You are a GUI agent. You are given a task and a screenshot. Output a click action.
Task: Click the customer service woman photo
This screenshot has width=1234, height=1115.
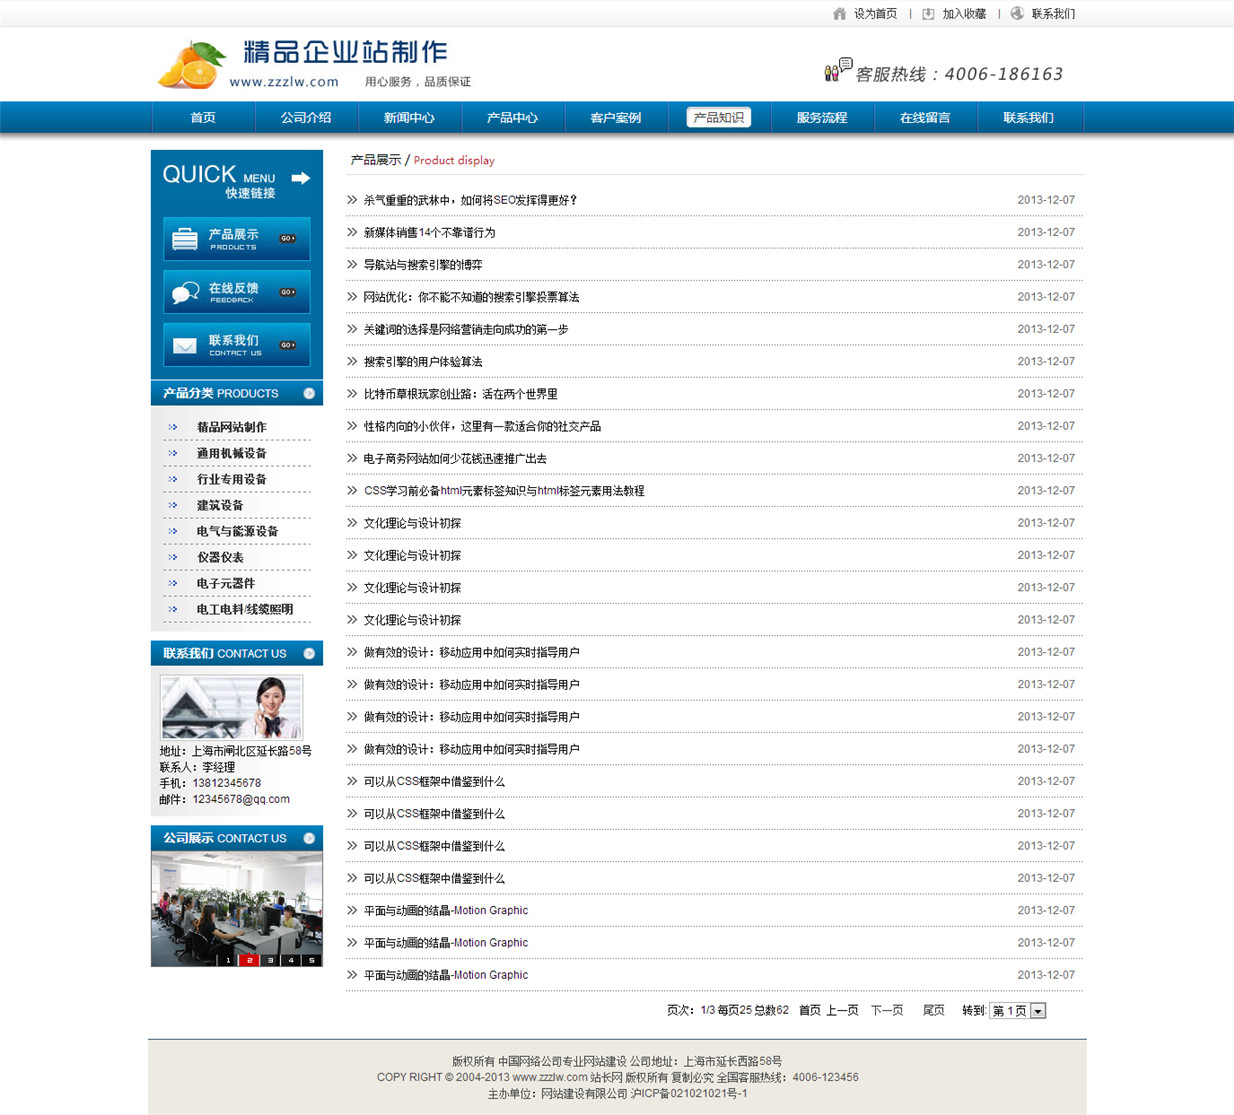[231, 707]
